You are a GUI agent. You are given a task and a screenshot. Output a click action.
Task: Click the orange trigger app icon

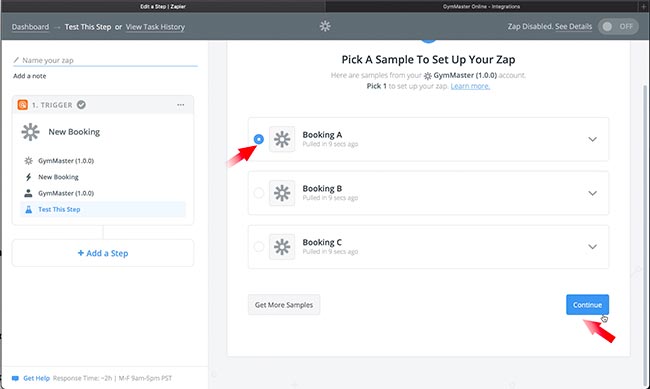[x=22, y=105]
